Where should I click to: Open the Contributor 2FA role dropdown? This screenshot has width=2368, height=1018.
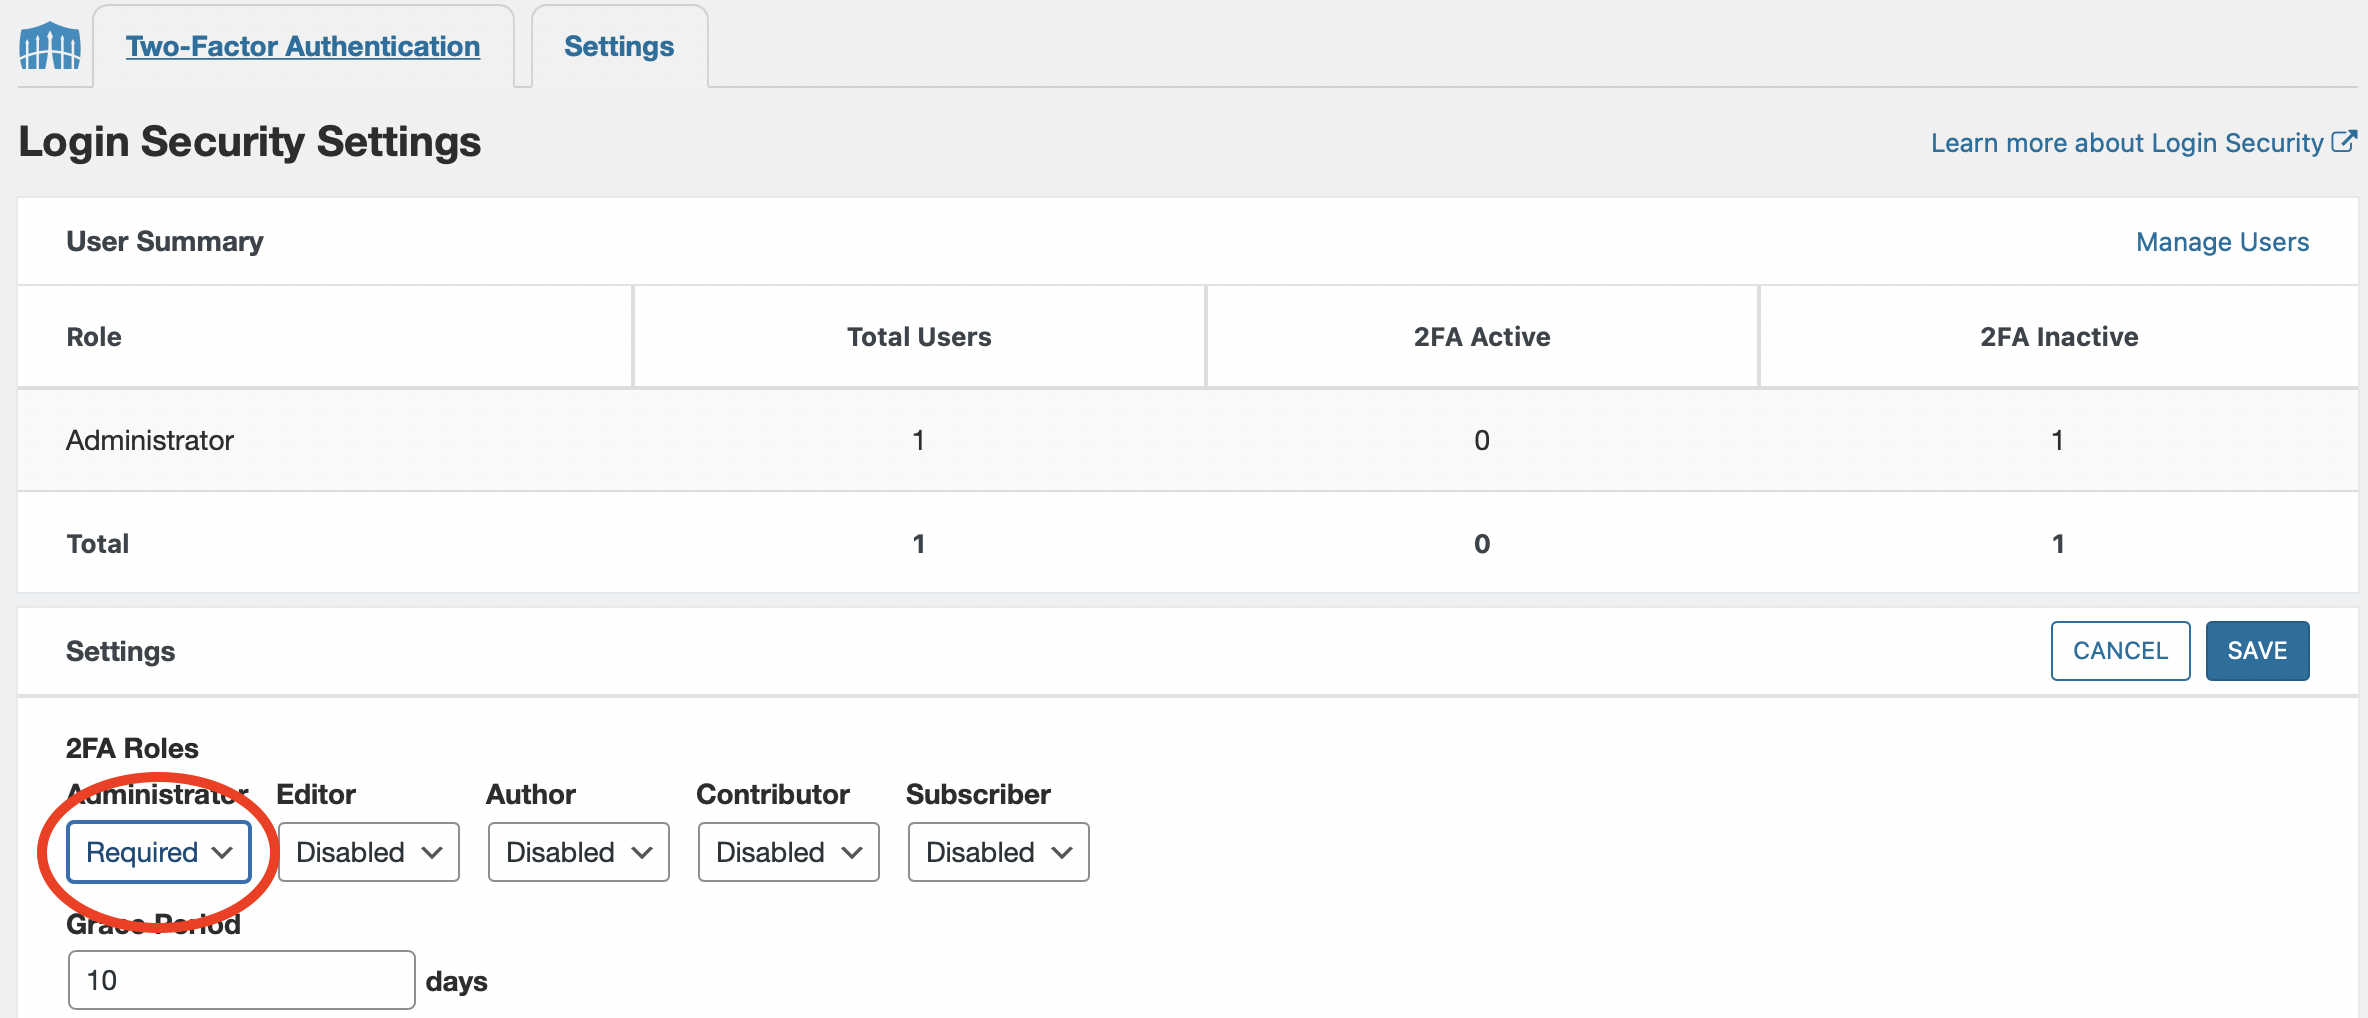[x=789, y=852]
